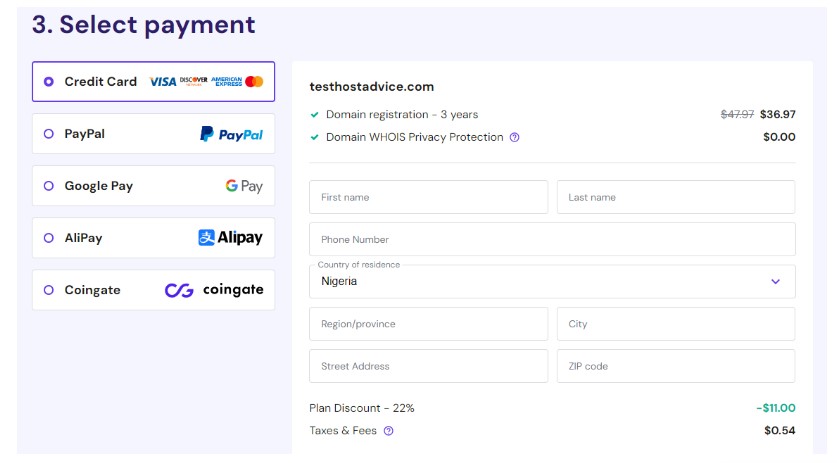Click '3. Select payment' heading
Image resolution: width=837 pixels, height=463 pixels.
pos(144,25)
